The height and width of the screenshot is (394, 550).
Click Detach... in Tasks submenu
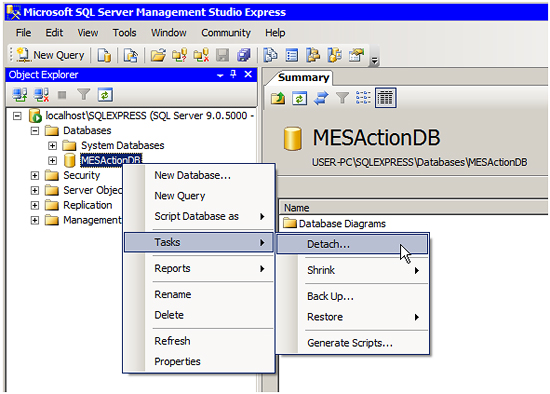pos(352,244)
